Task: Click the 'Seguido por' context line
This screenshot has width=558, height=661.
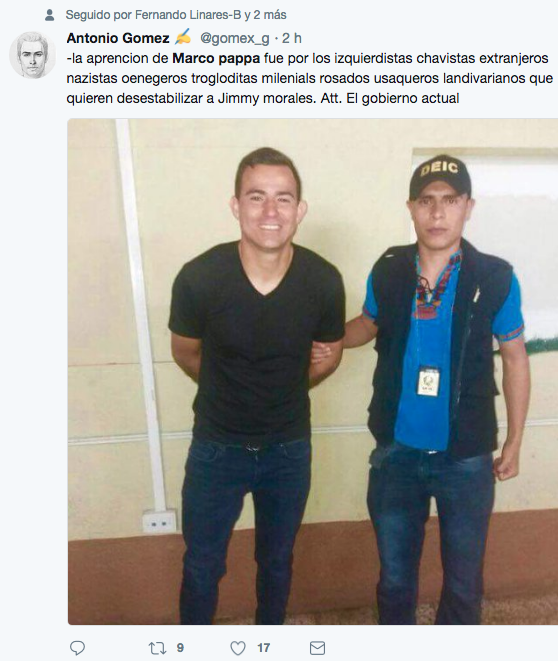Action: click(x=176, y=15)
